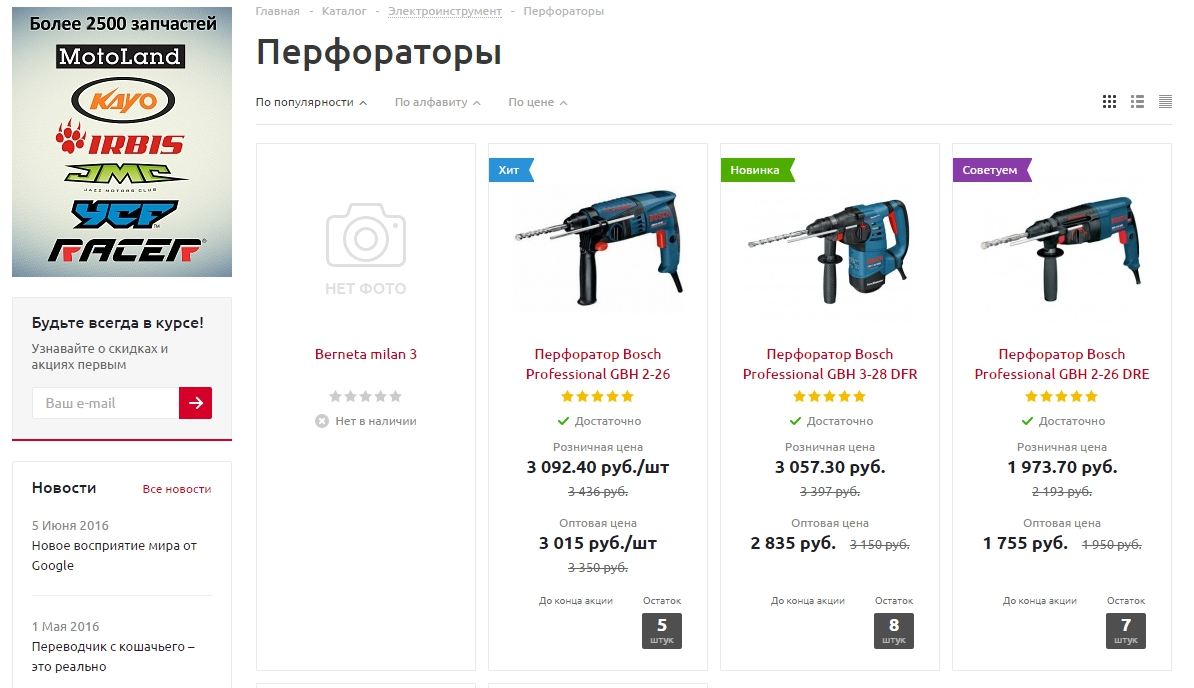Open Каталог breadcrumb link
1194x688 pixels.
tap(344, 11)
